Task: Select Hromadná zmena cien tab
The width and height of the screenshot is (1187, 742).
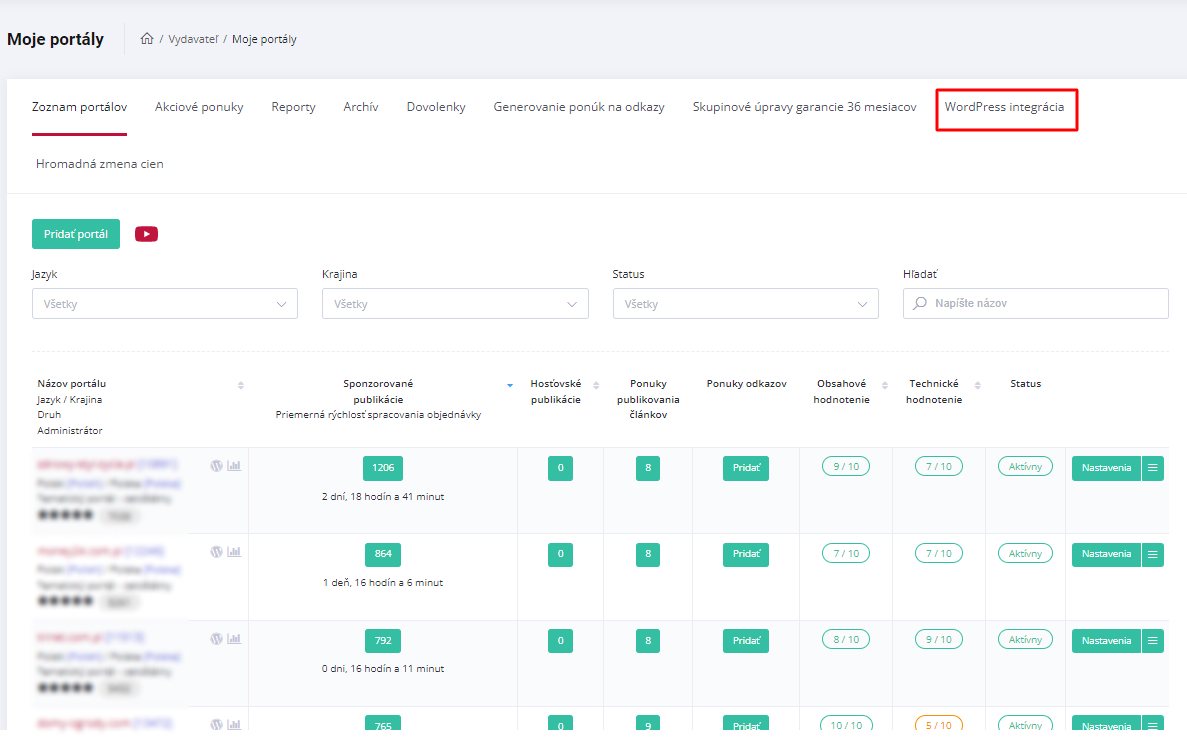Action: (100, 164)
